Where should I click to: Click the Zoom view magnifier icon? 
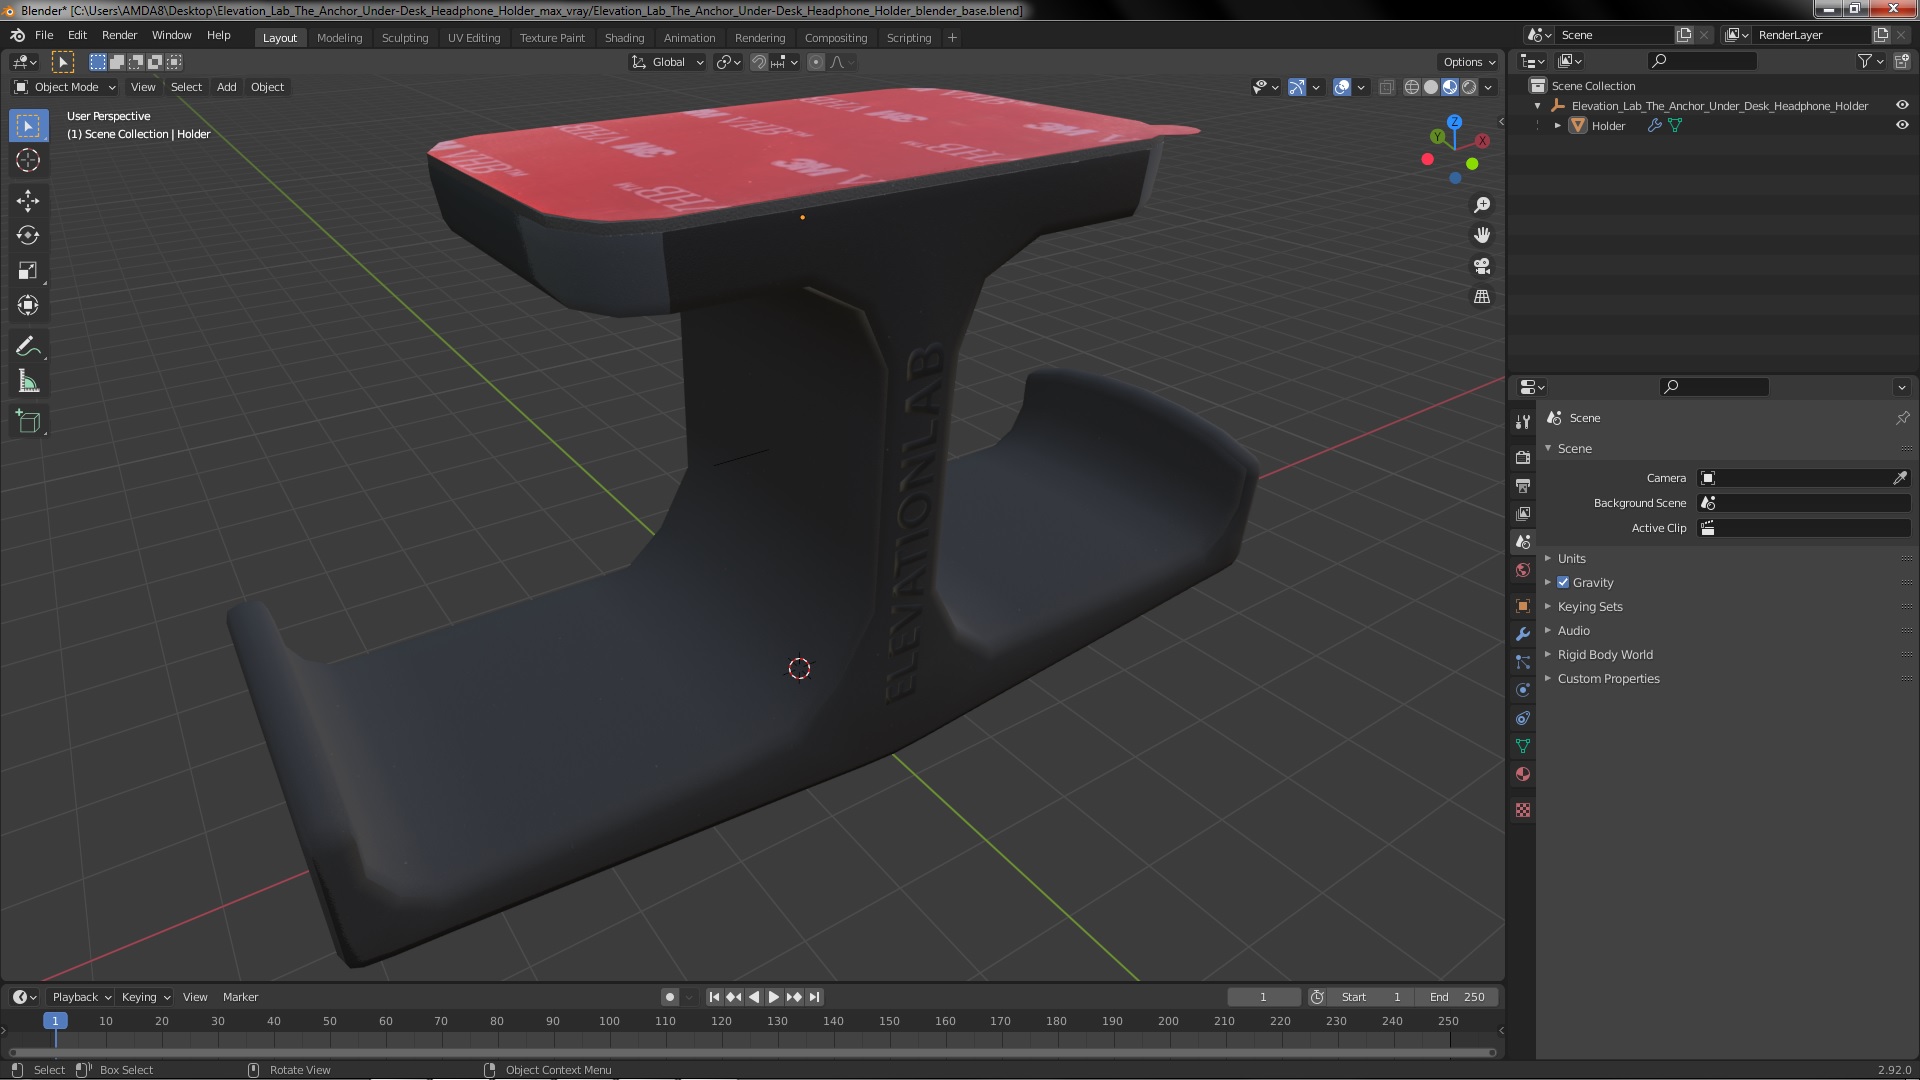[1482, 205]
